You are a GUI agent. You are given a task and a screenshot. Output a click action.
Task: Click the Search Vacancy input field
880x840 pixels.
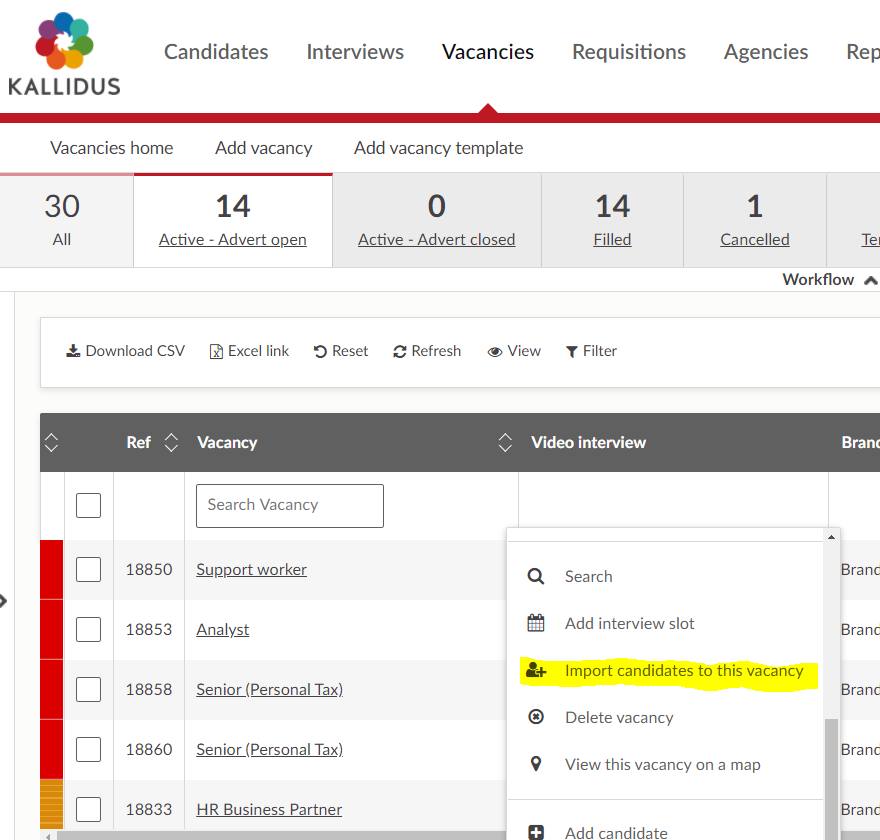(289, 505)
